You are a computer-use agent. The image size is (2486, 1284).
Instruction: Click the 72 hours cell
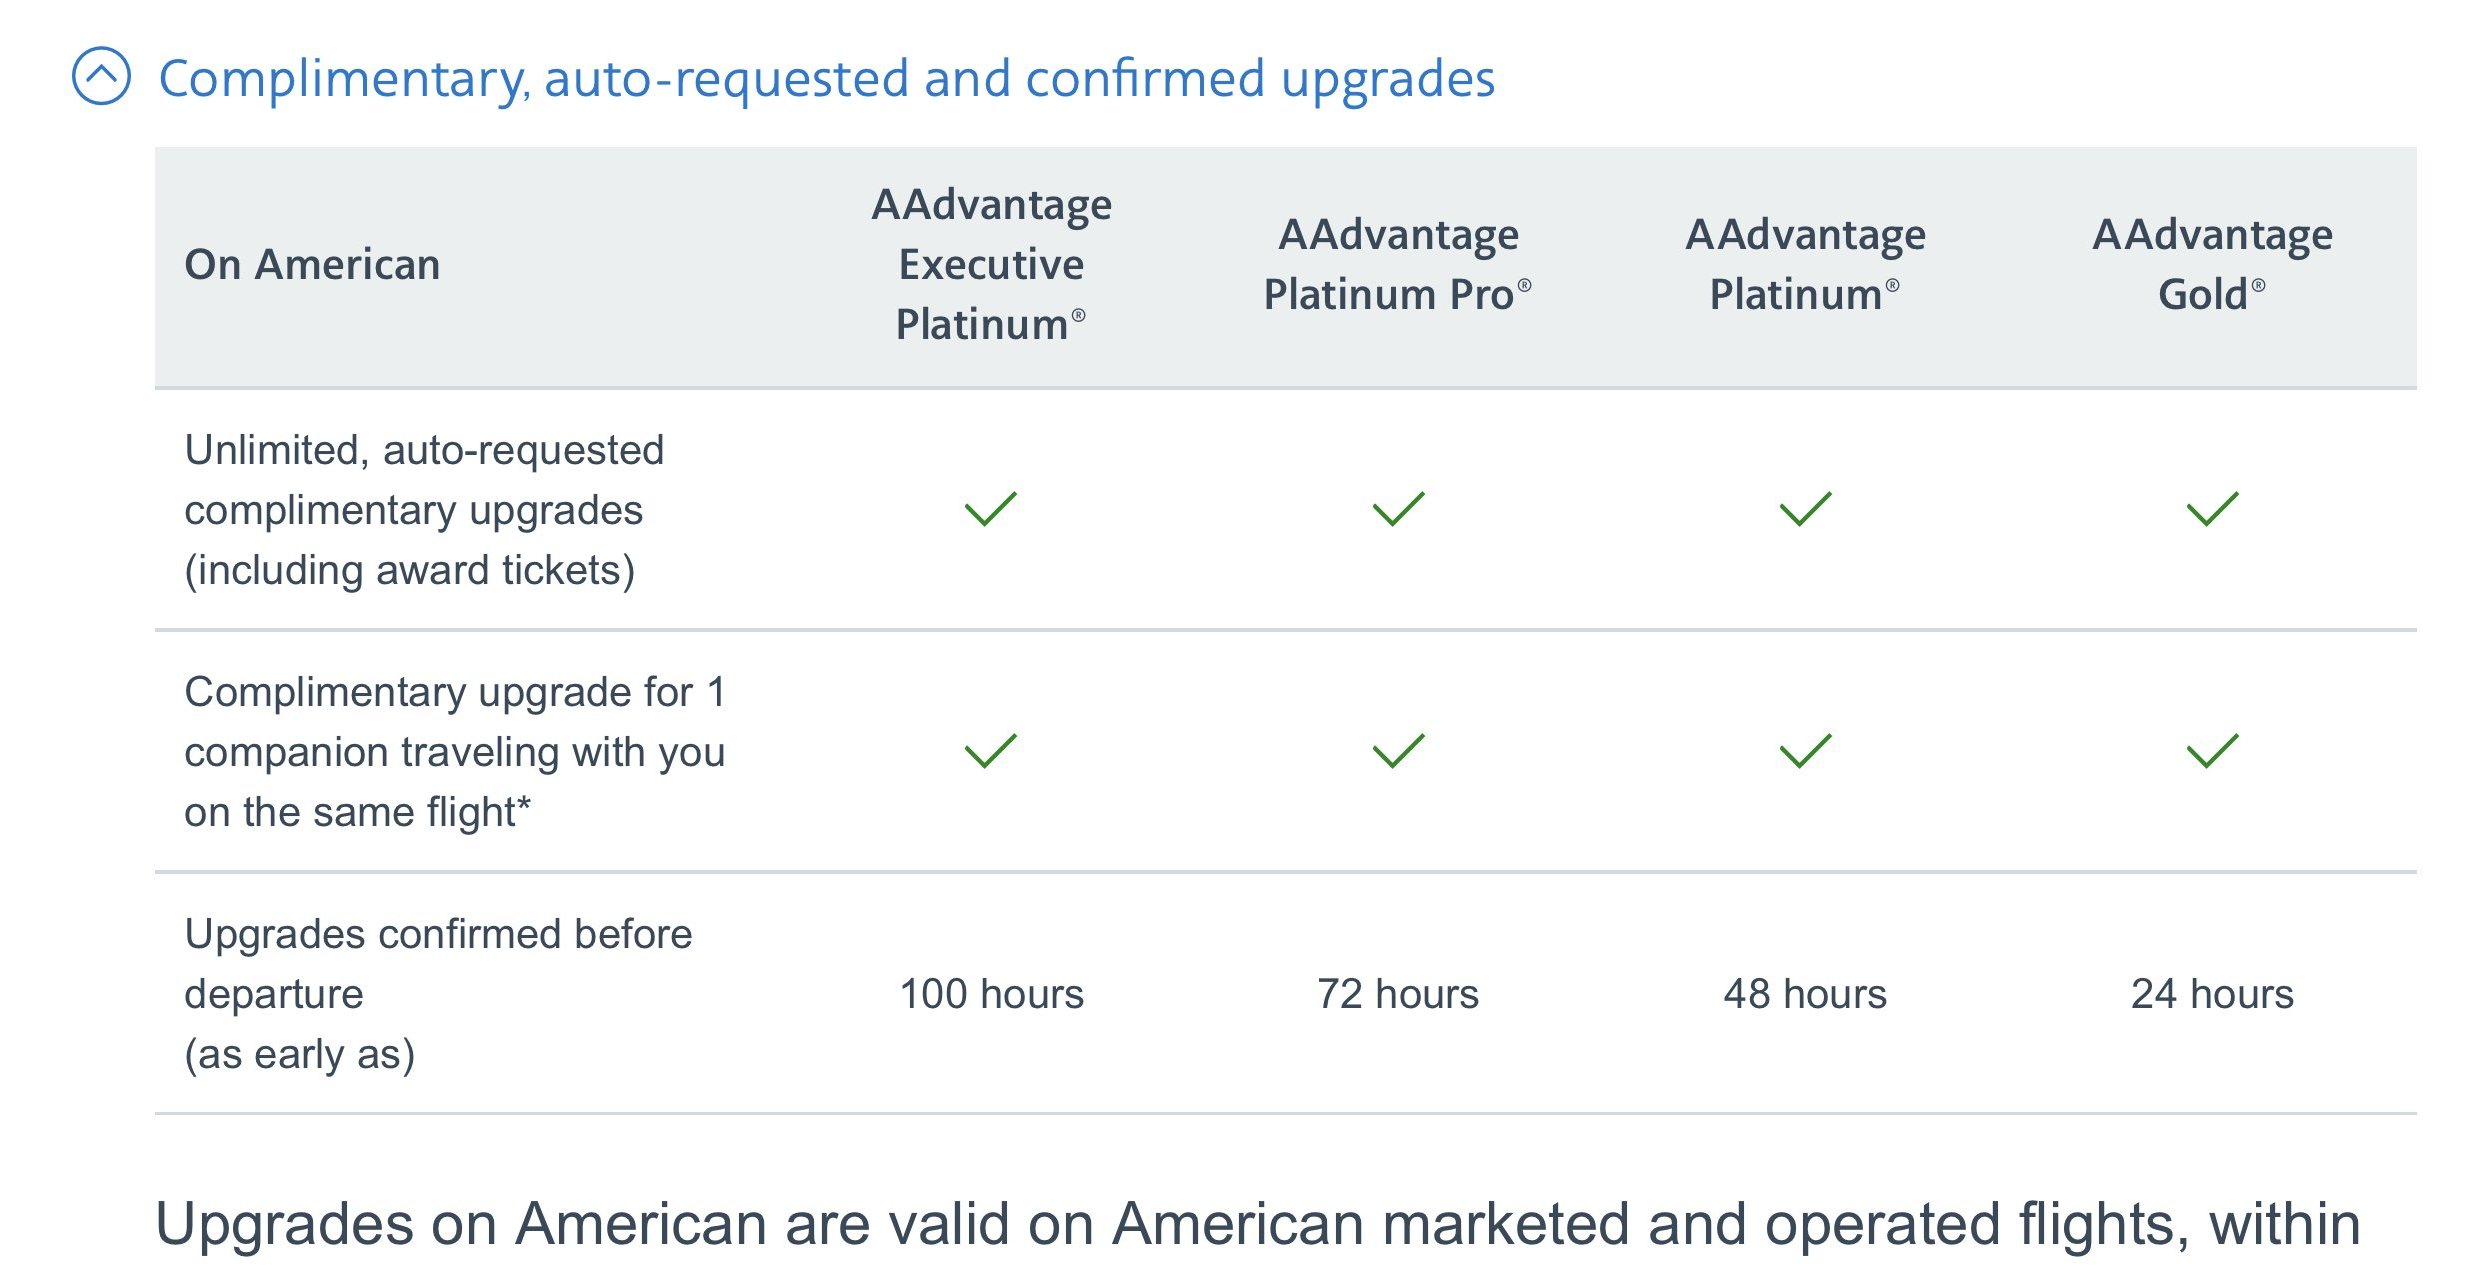click(1398, 994)
